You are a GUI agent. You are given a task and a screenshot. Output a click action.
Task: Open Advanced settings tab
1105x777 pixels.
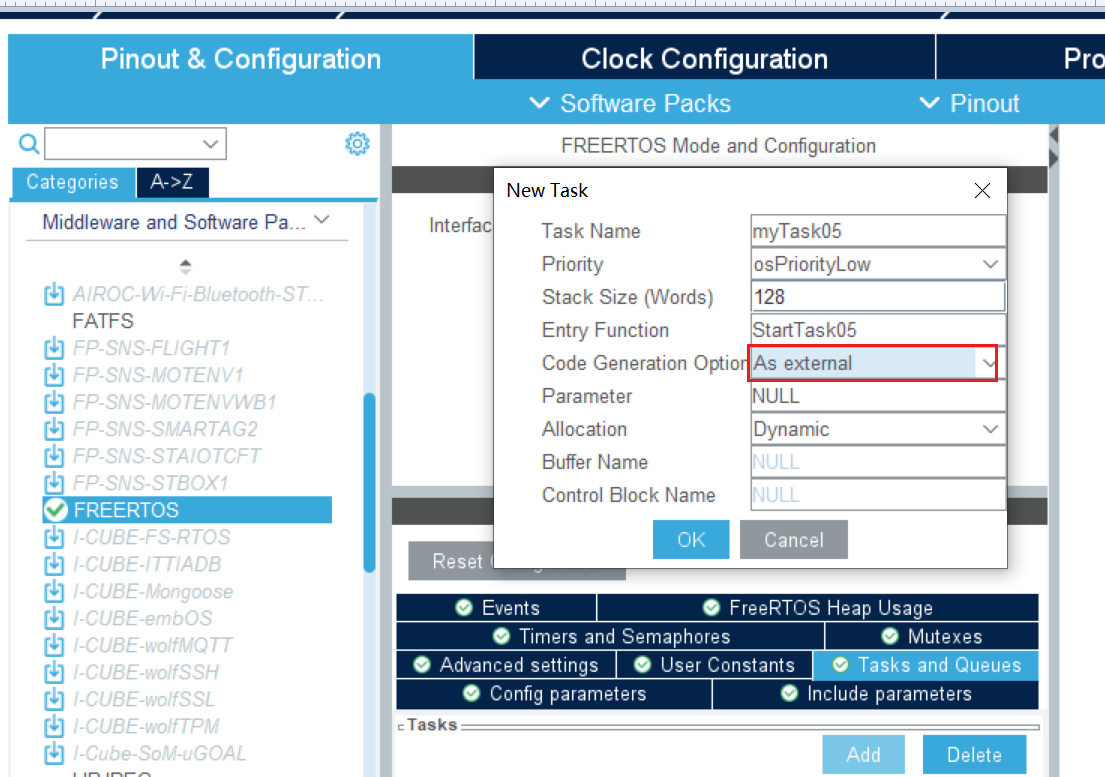click(505, 665)
